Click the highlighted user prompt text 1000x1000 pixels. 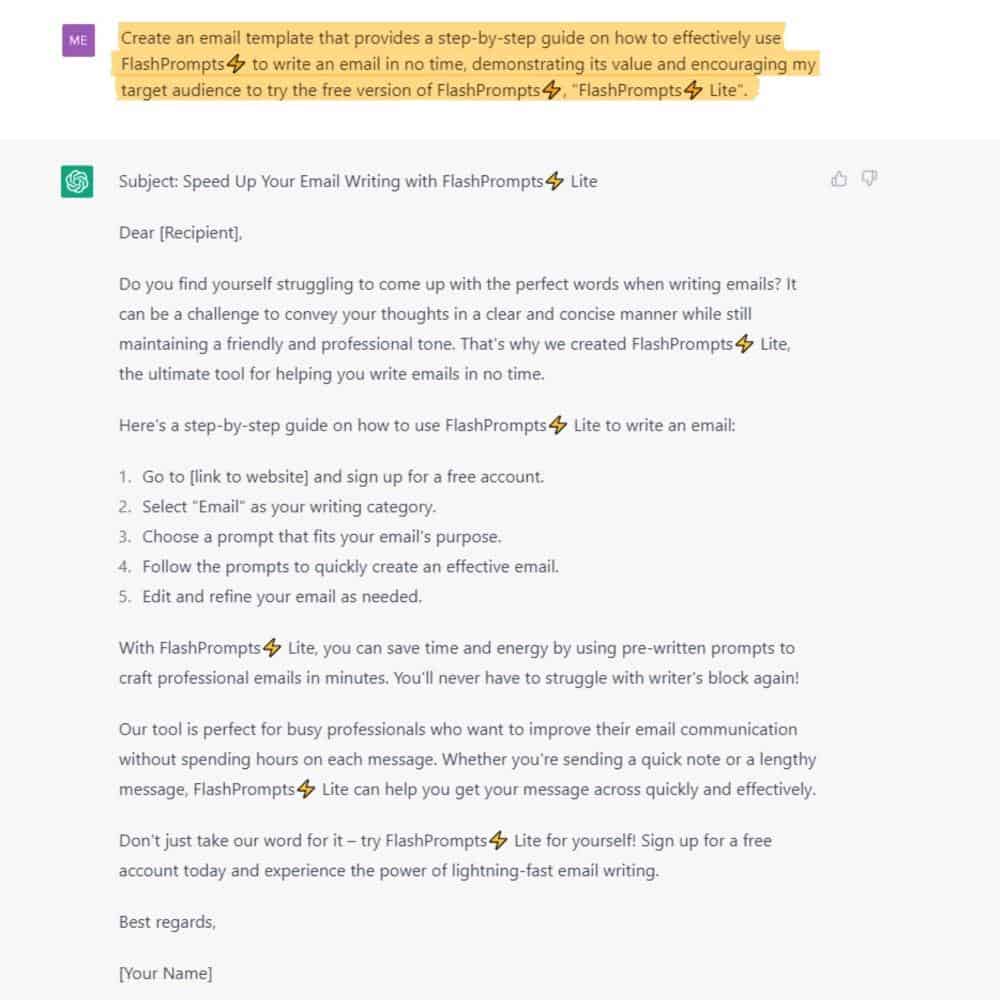coord(468,64)
